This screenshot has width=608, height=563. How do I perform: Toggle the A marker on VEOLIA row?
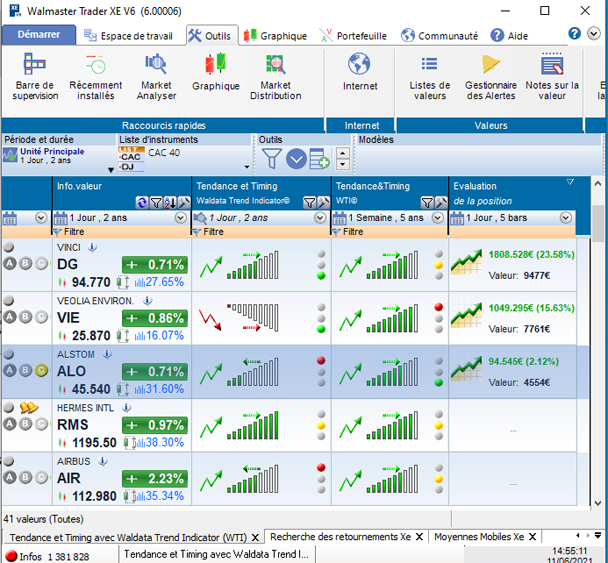pyautogui.click(x=10, y=317)
